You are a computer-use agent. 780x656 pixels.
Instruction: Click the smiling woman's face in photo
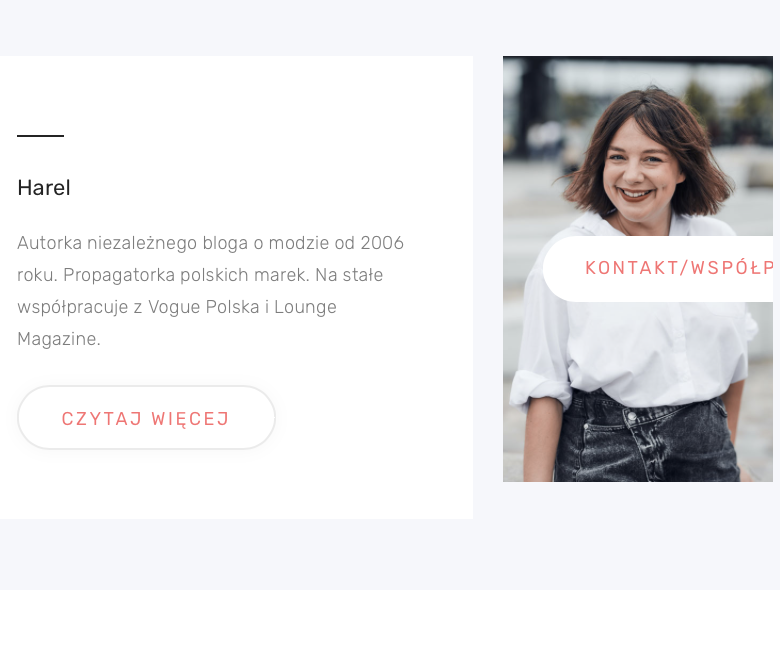[639, 169]
